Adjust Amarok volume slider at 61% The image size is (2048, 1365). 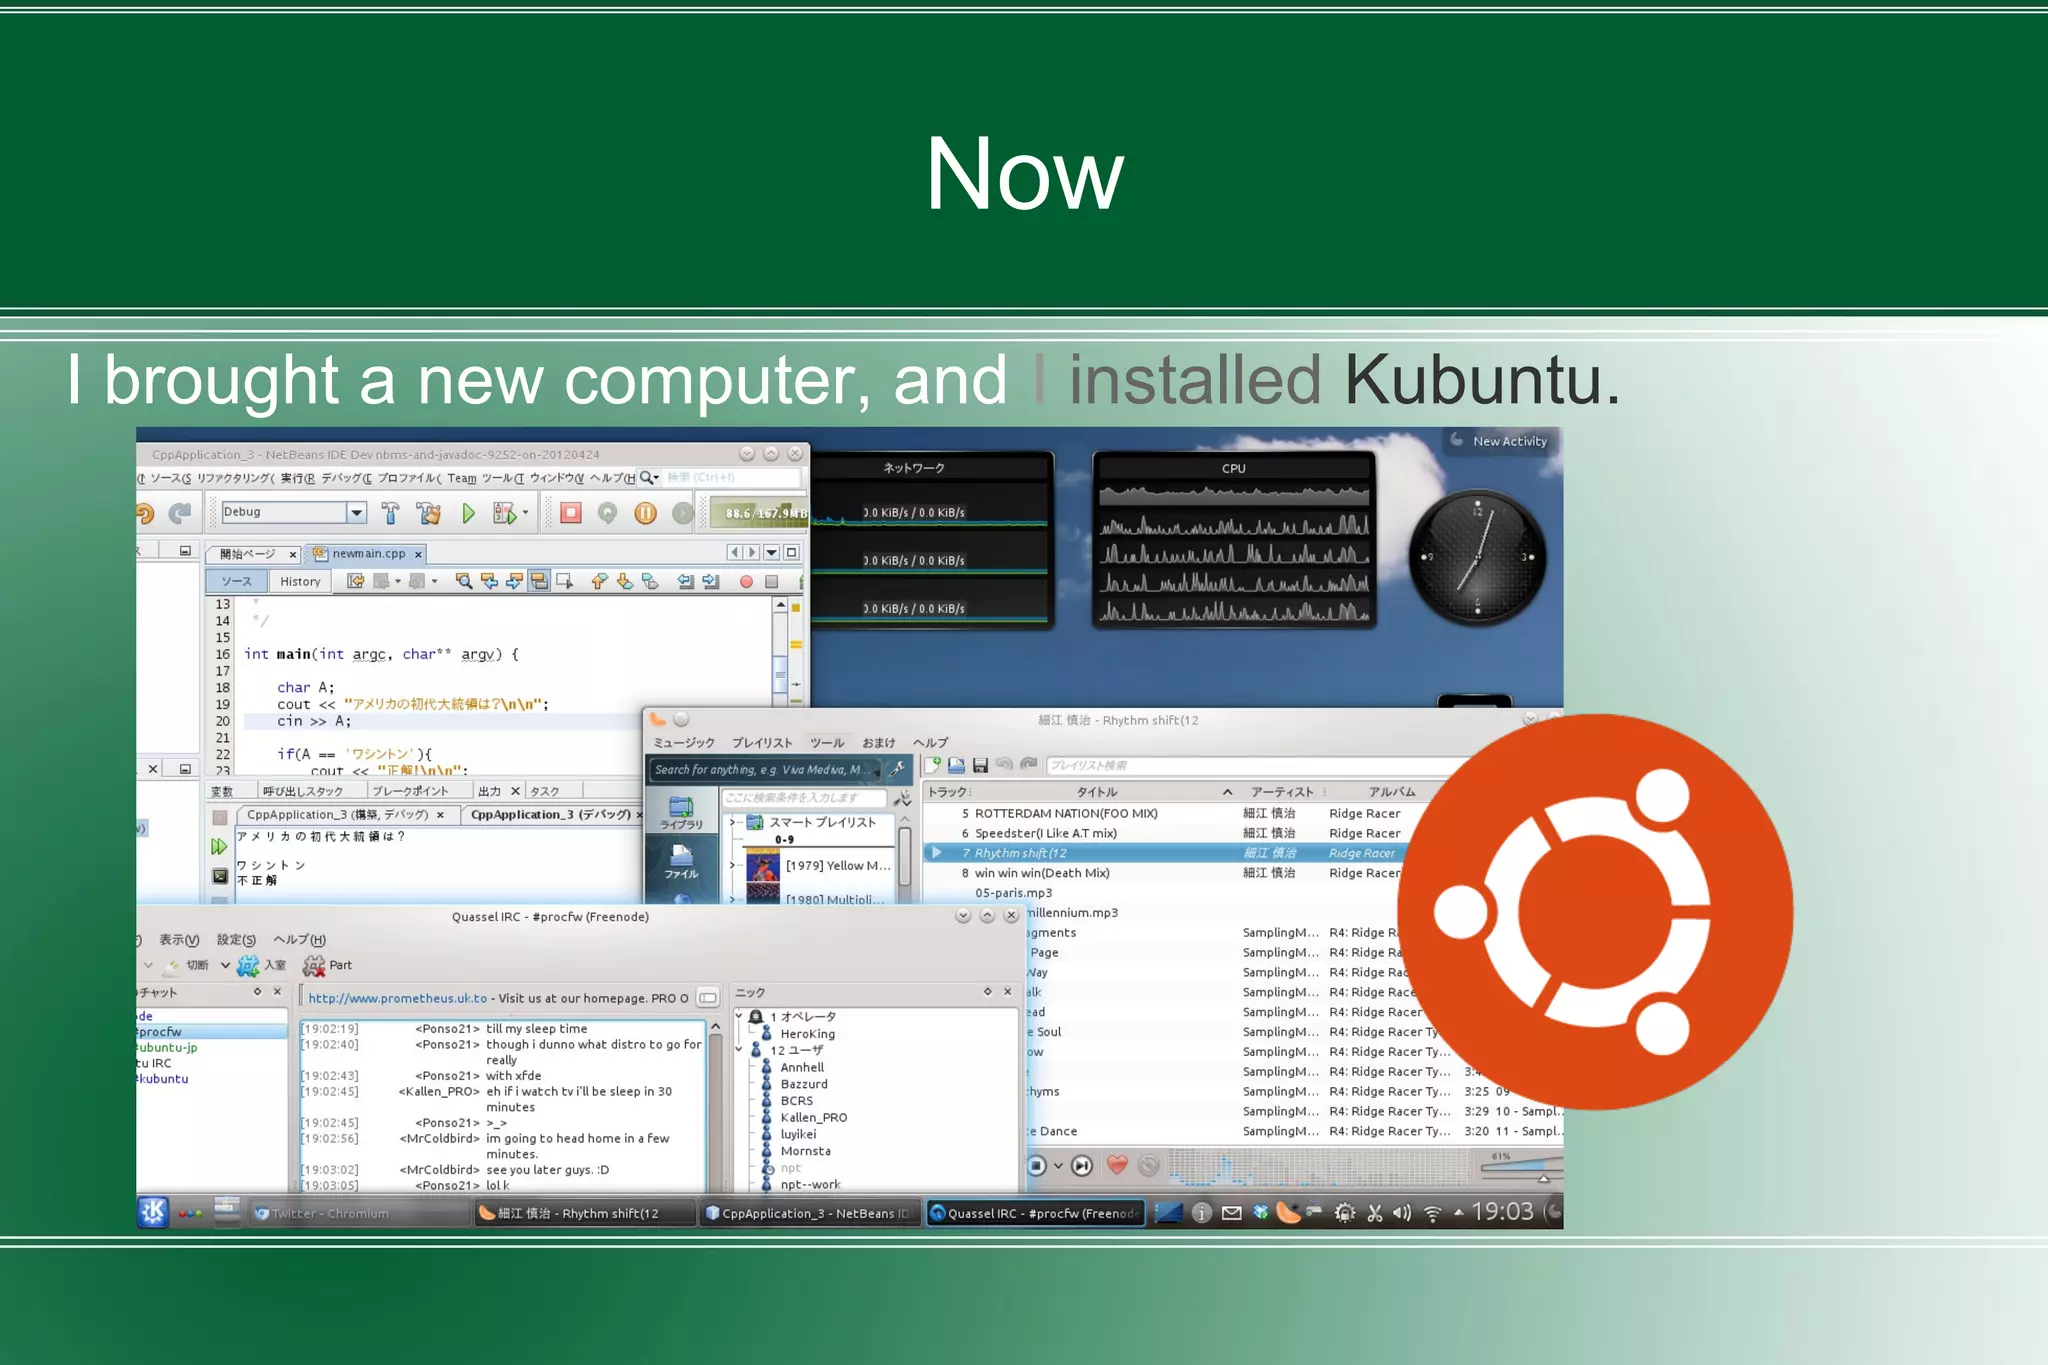coord(1521,1166)
